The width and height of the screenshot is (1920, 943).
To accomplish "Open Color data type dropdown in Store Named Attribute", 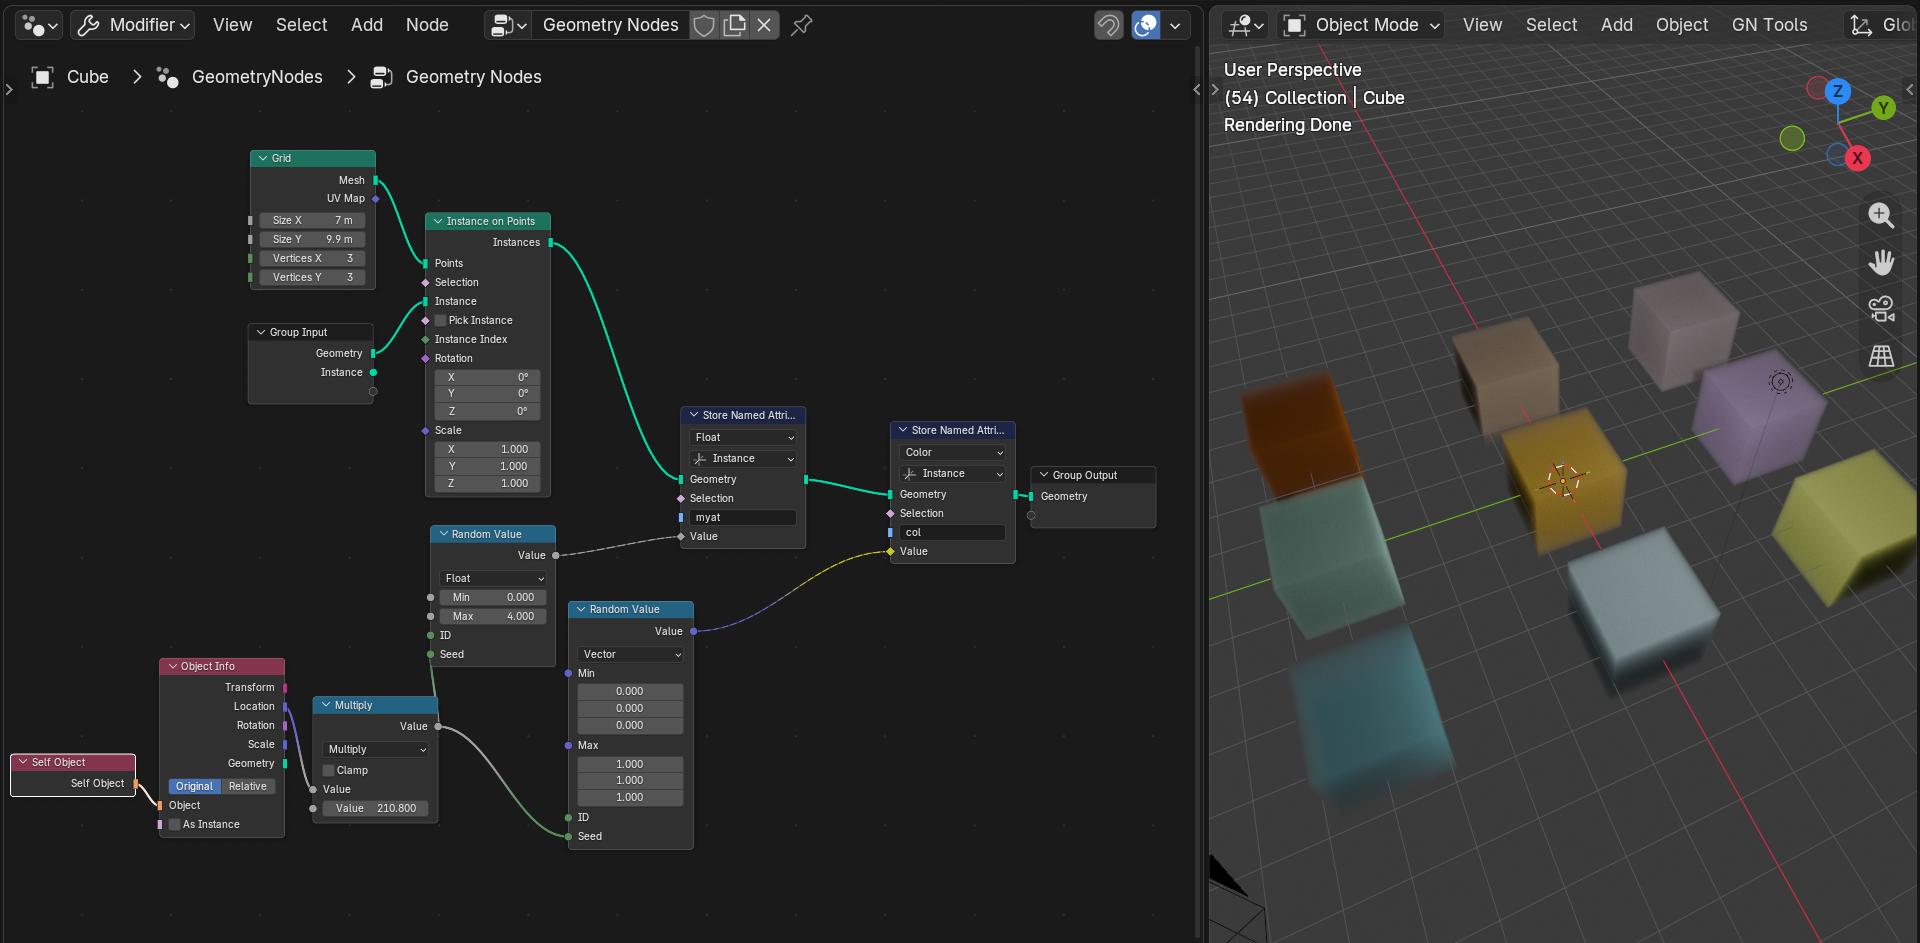I will point(952,452).
